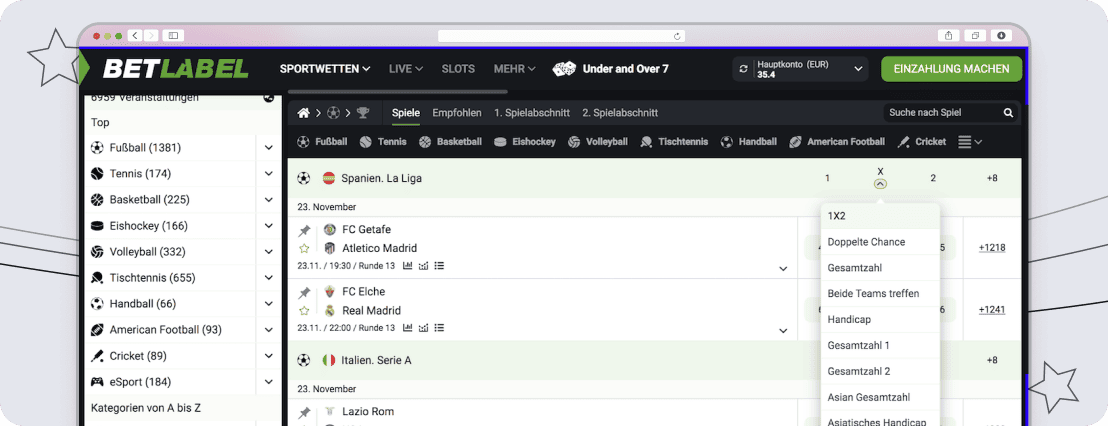This screenshot has height=426, width=1108.
Task: Refresh the Hauptkonto balance
Action: (x=743, y=69)
